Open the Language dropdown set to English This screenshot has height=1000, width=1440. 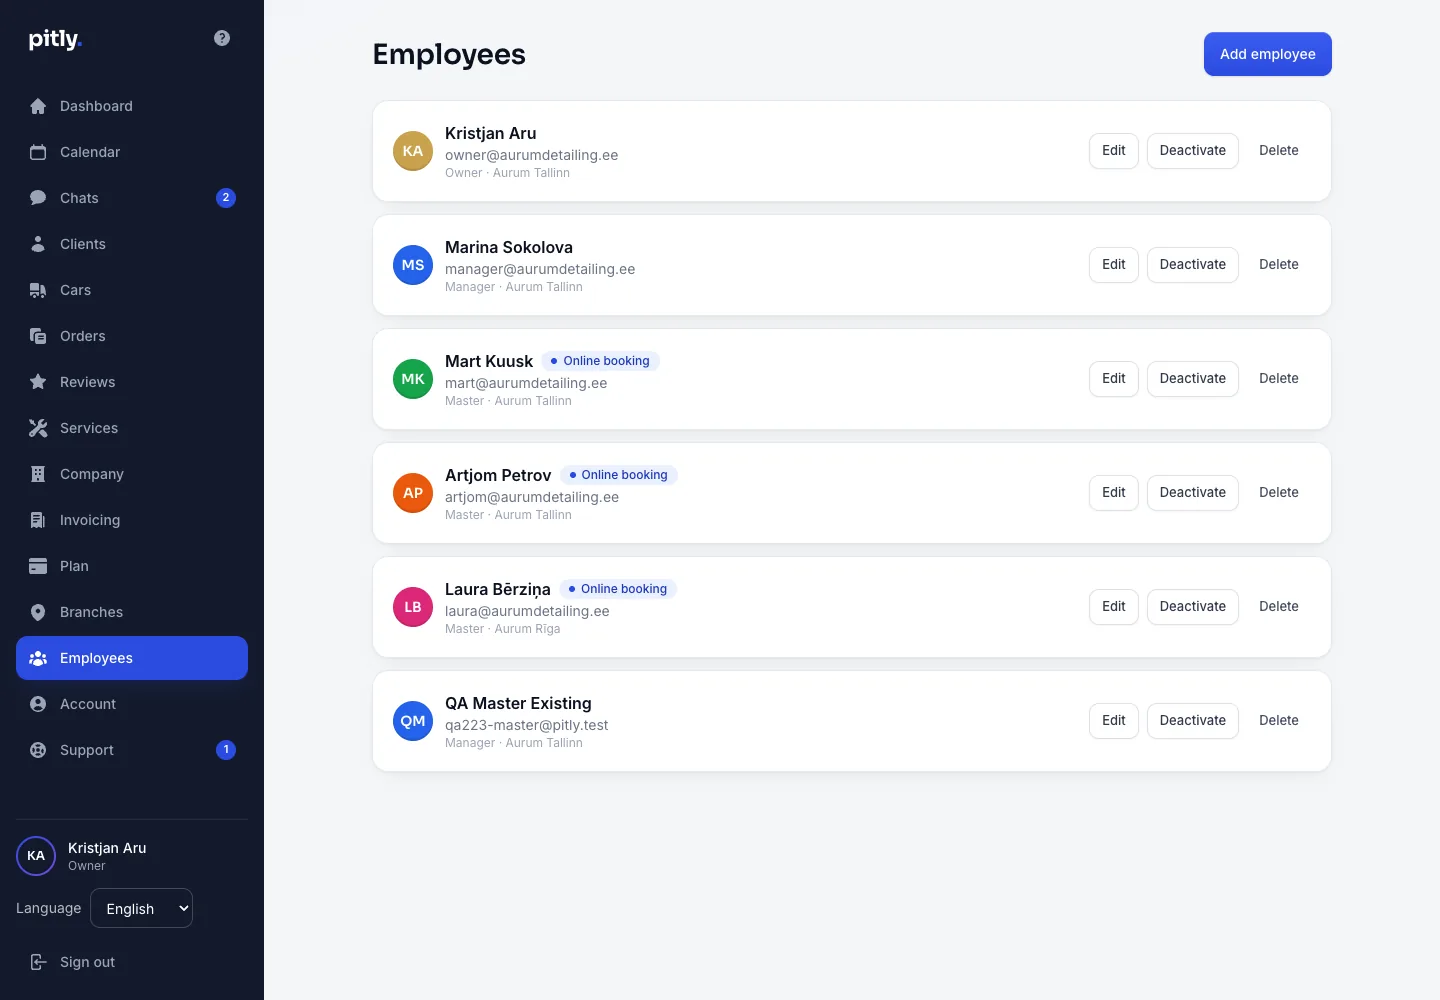coord(141,908)
